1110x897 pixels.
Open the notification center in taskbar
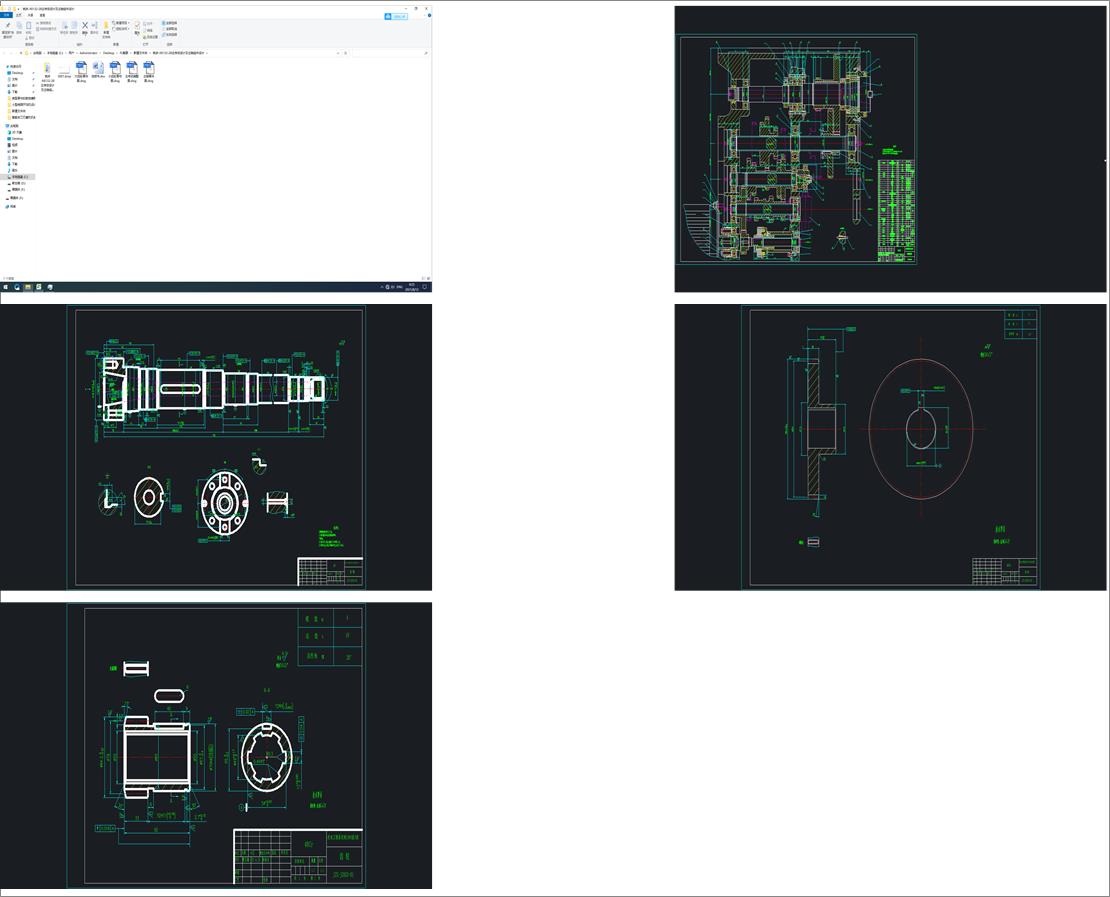point(425,287)
